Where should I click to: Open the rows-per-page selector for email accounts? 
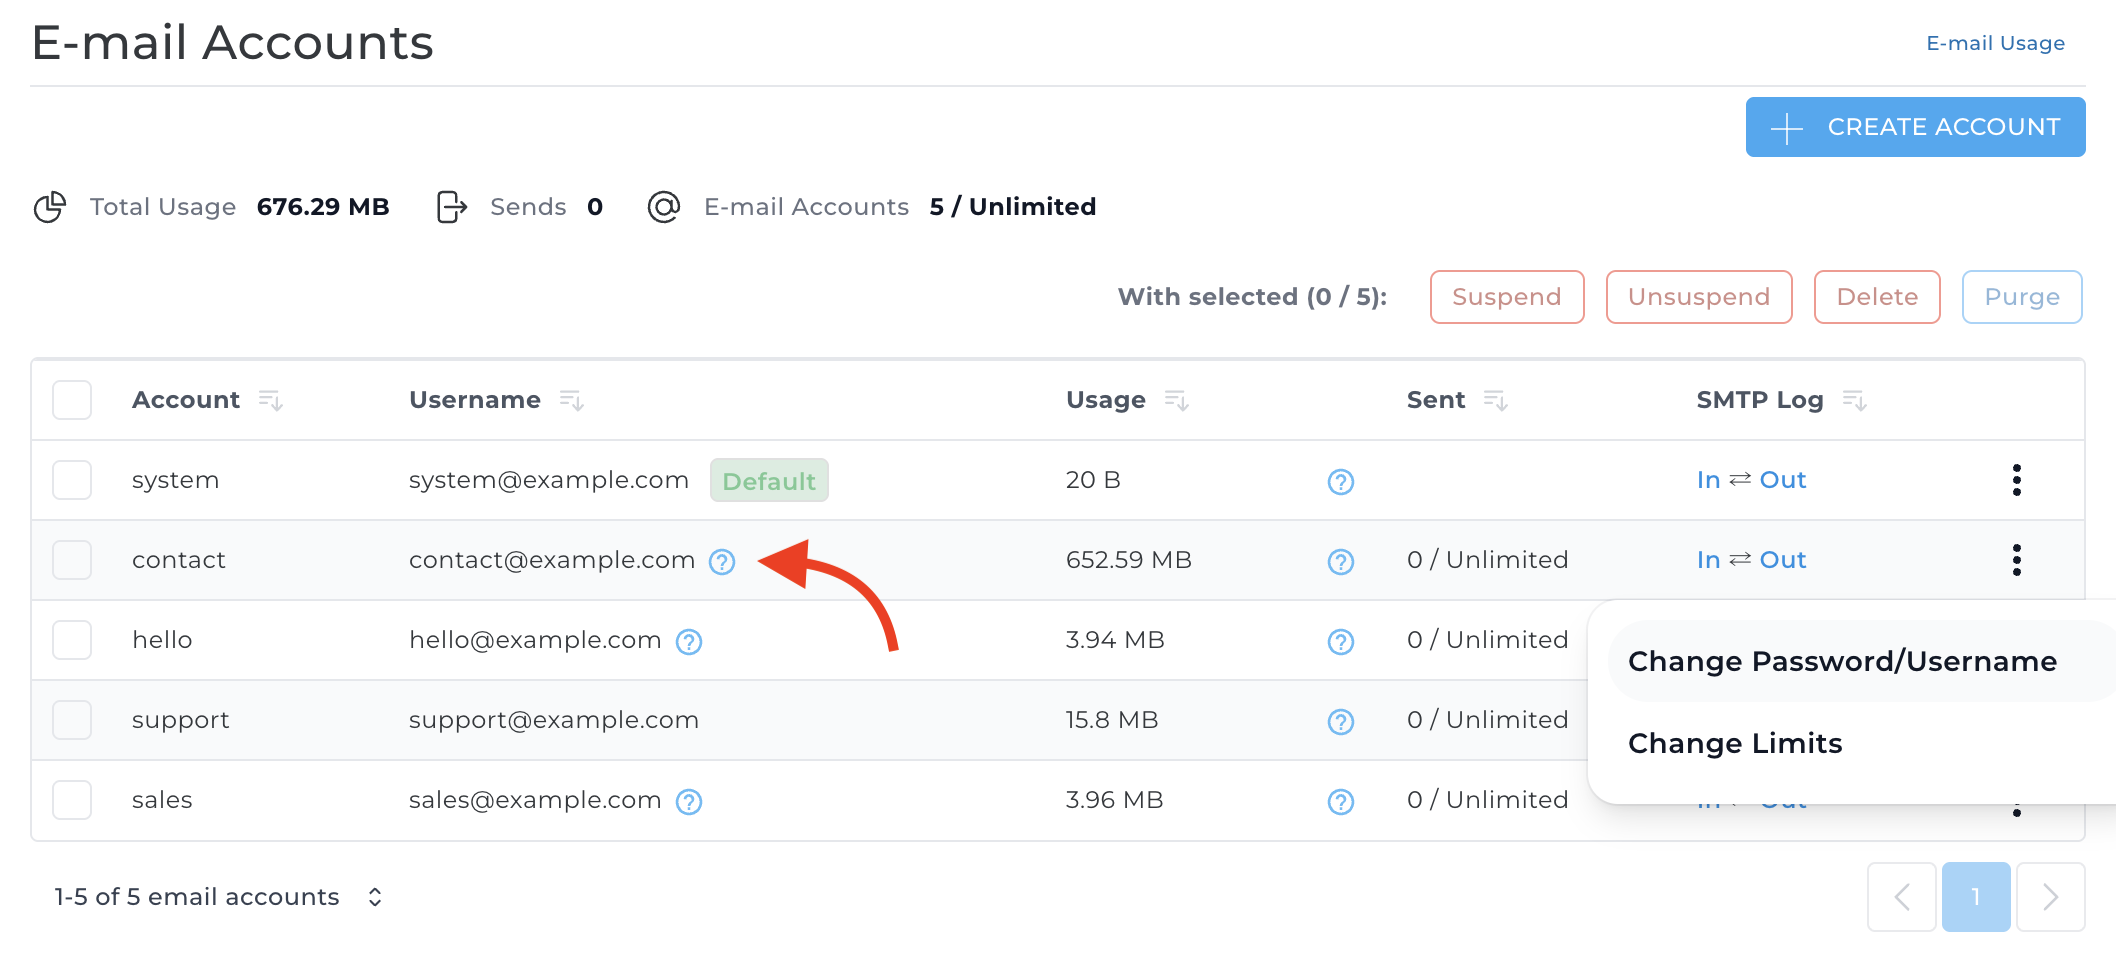[374, 897]
